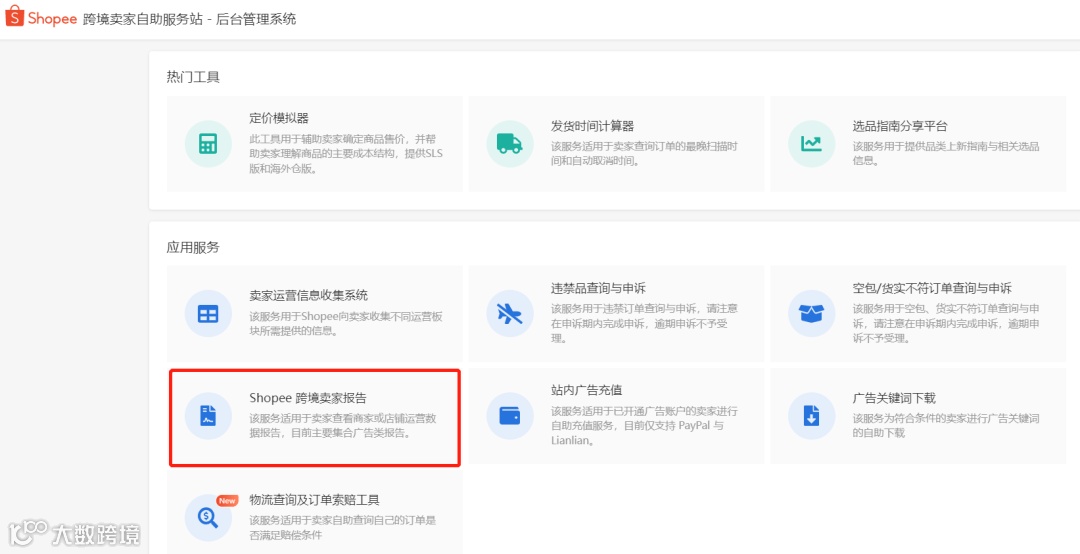Viewport: 1080px width, 554px height.
Task: Click the 违禁品查询与申诉 no-fly icon
Action: click(509, 314)
